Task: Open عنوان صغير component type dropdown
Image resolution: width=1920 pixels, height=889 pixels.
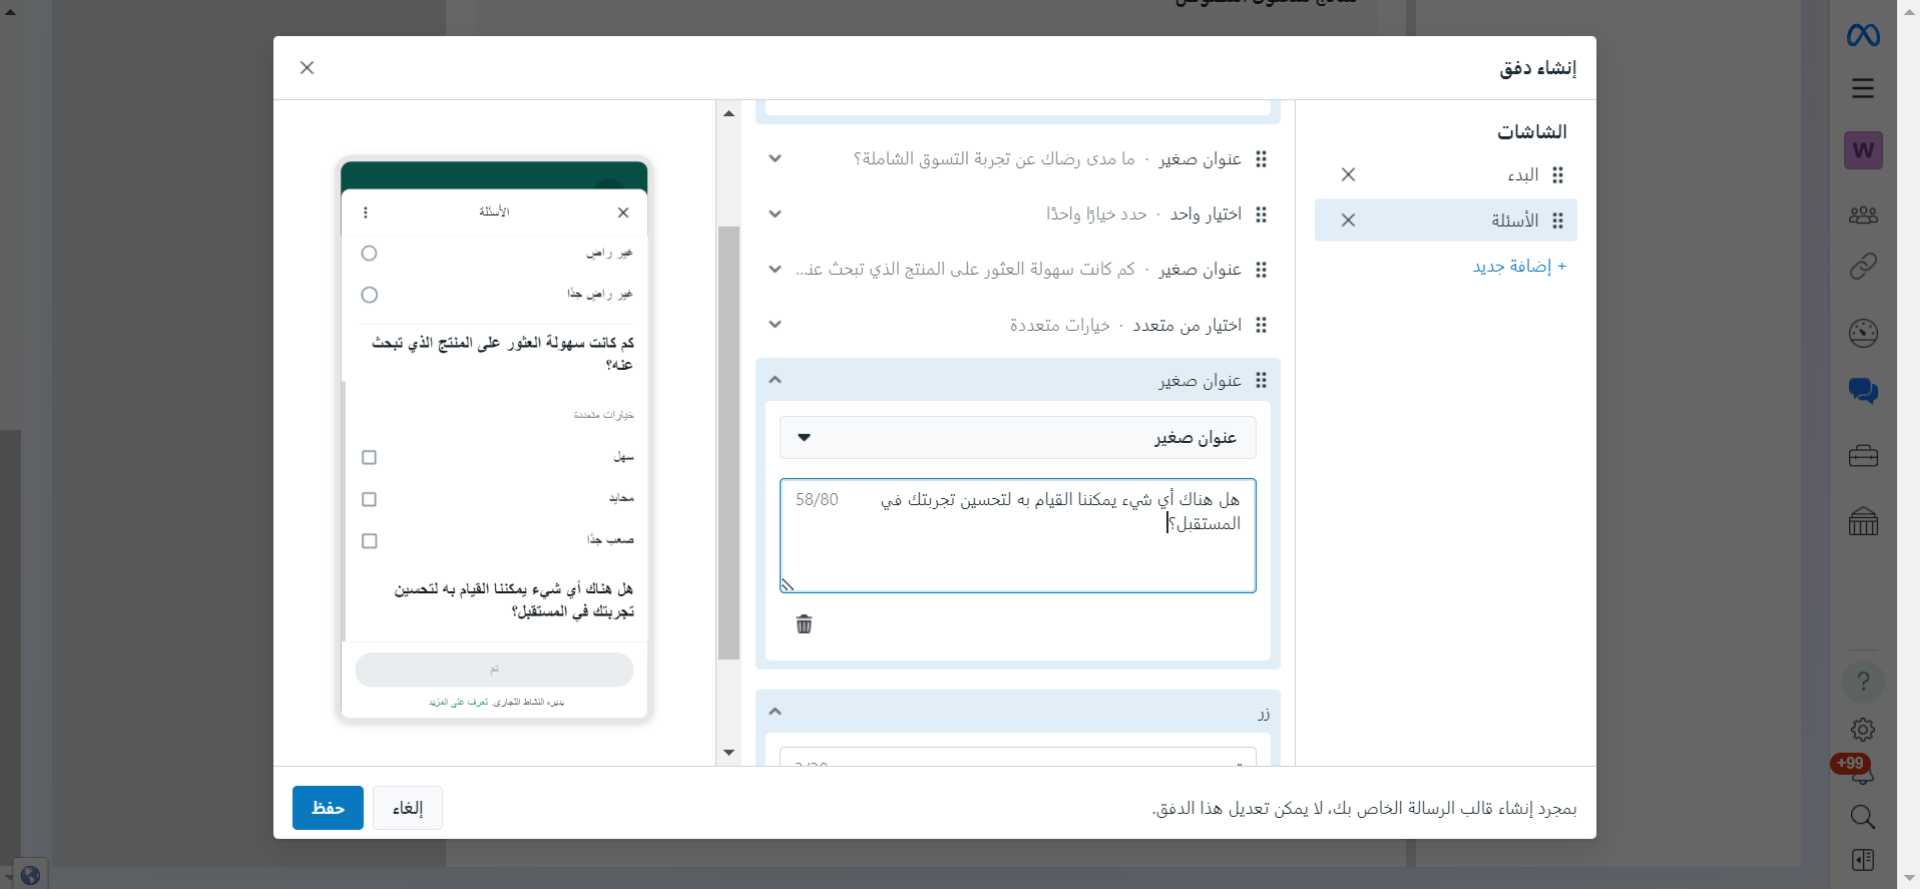Action: 1018,438
